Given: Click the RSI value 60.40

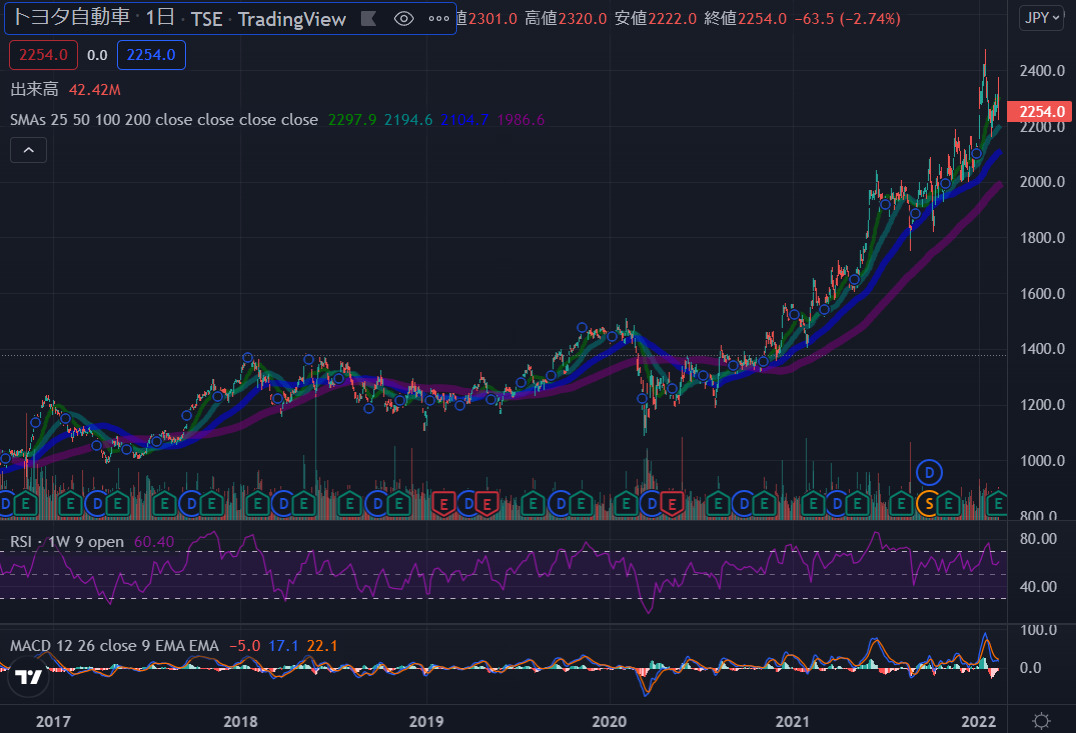Looking at the screenshot, I should click(x=154, y=542).
